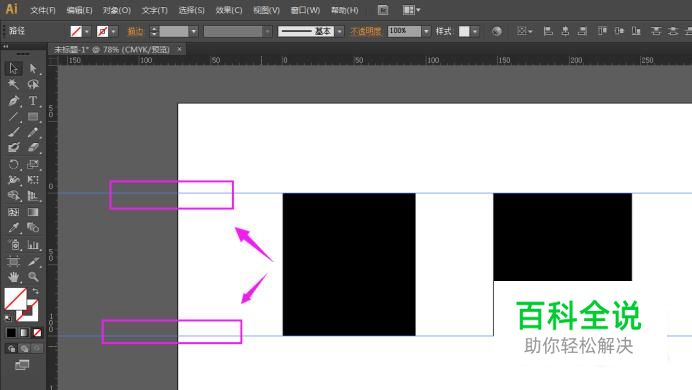692x390 pixels.
Task: Select the Paintbrush tool
Action: click(x=13, y=132)
